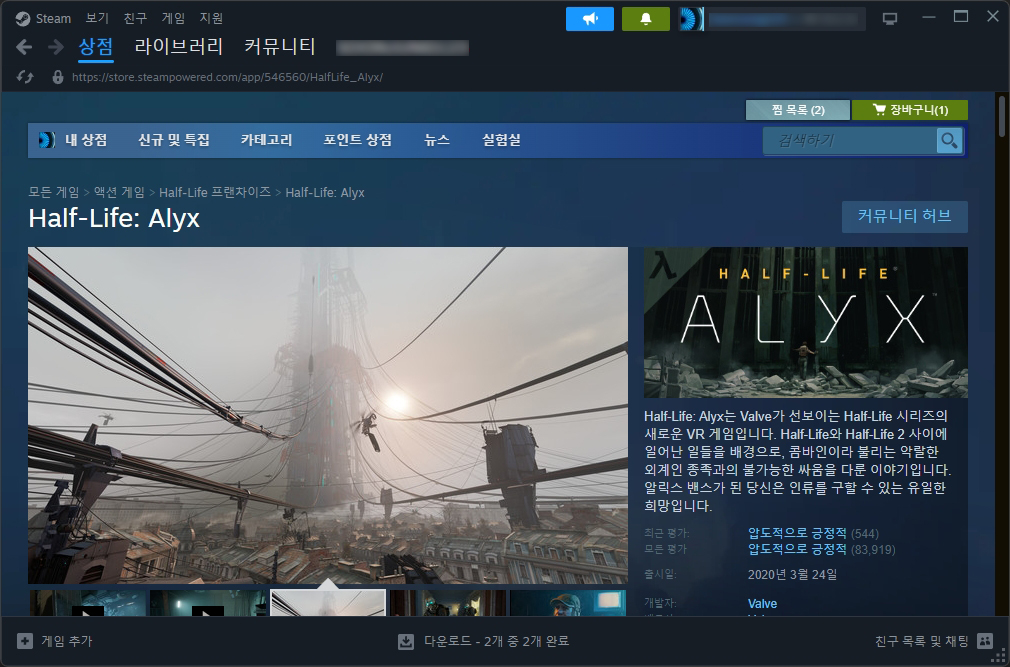Go forward with the right arrow
This screenshot has width=1010, height=667.
click(56, 47)
